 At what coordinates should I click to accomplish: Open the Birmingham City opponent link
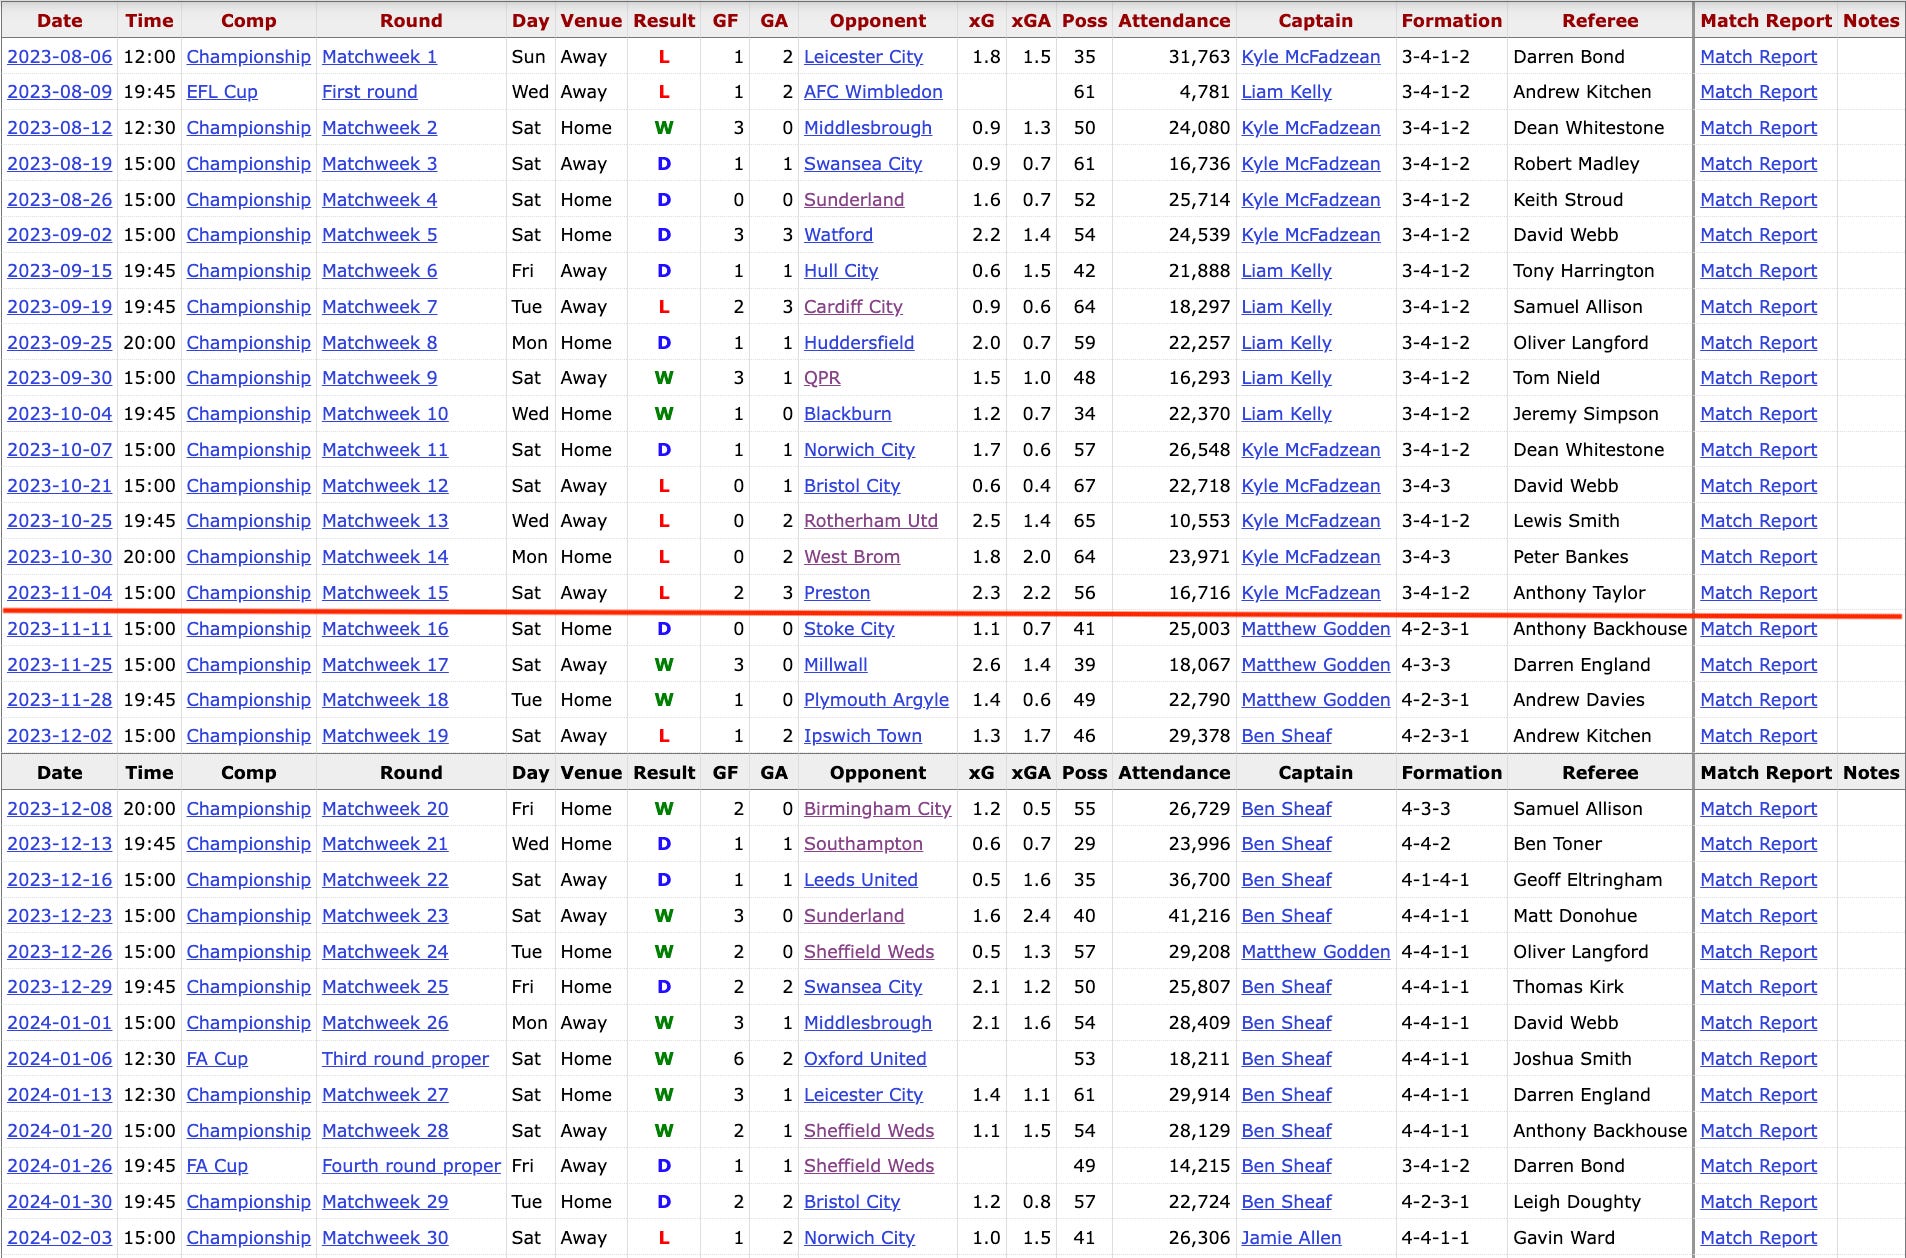pos(877,809)
